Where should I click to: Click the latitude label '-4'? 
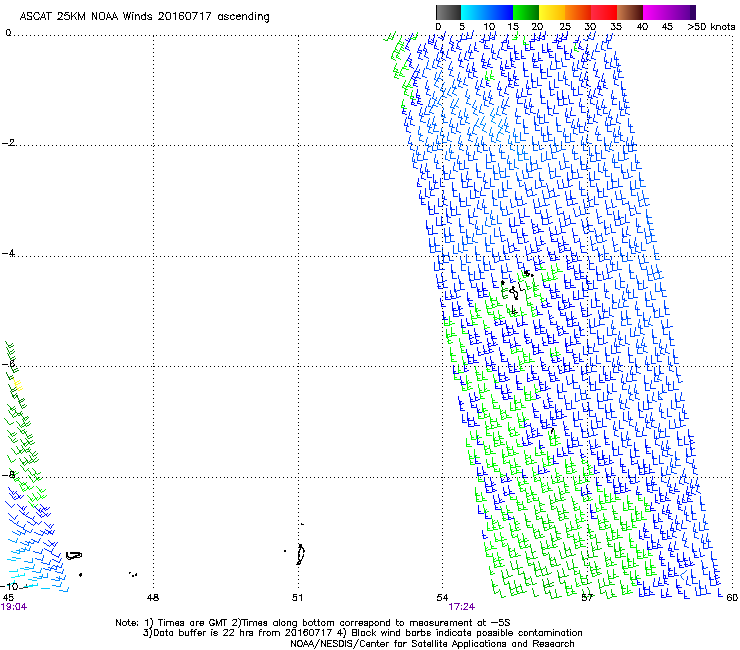click(8, 253)
